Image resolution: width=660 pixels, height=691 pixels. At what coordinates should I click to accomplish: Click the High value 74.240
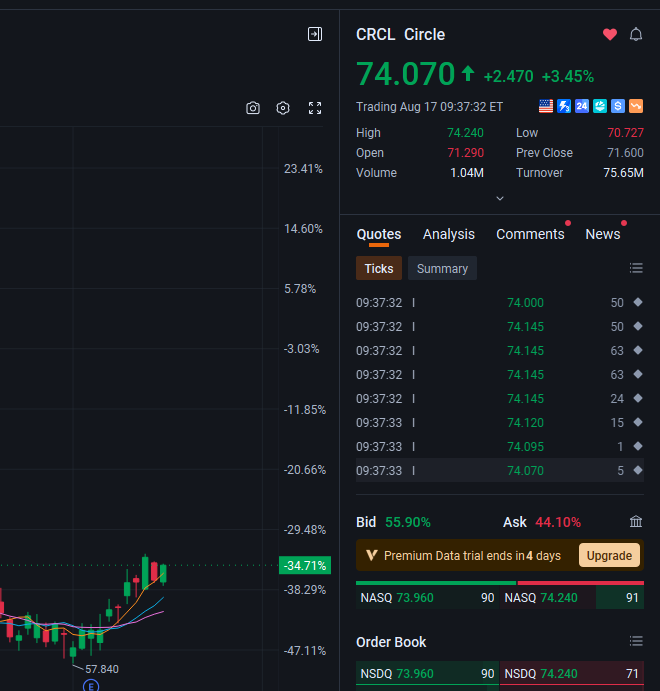point(465,133)
